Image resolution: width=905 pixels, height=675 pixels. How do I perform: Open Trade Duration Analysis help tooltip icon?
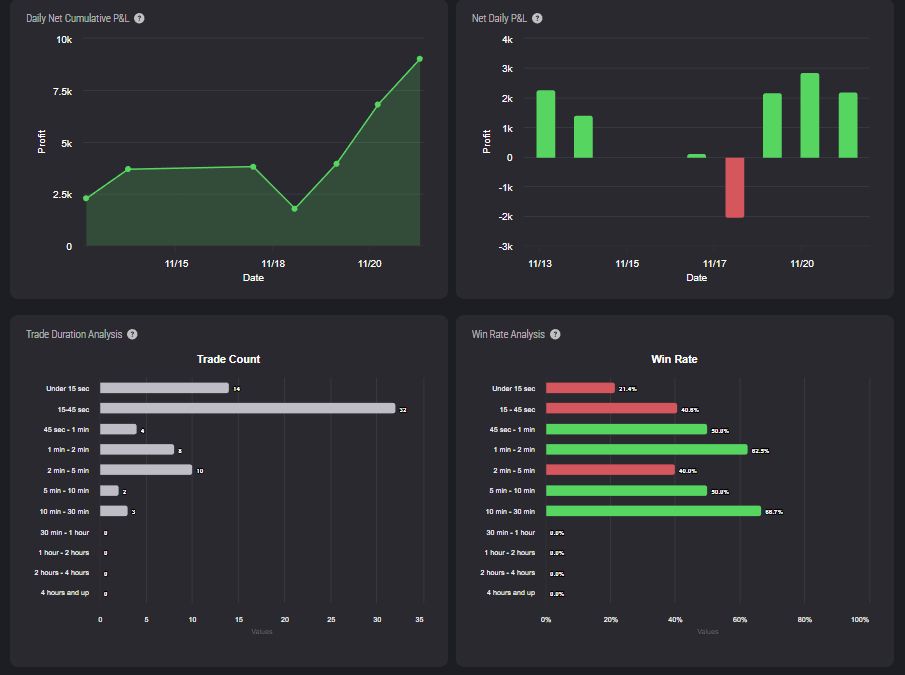click(x=132, y=335)
